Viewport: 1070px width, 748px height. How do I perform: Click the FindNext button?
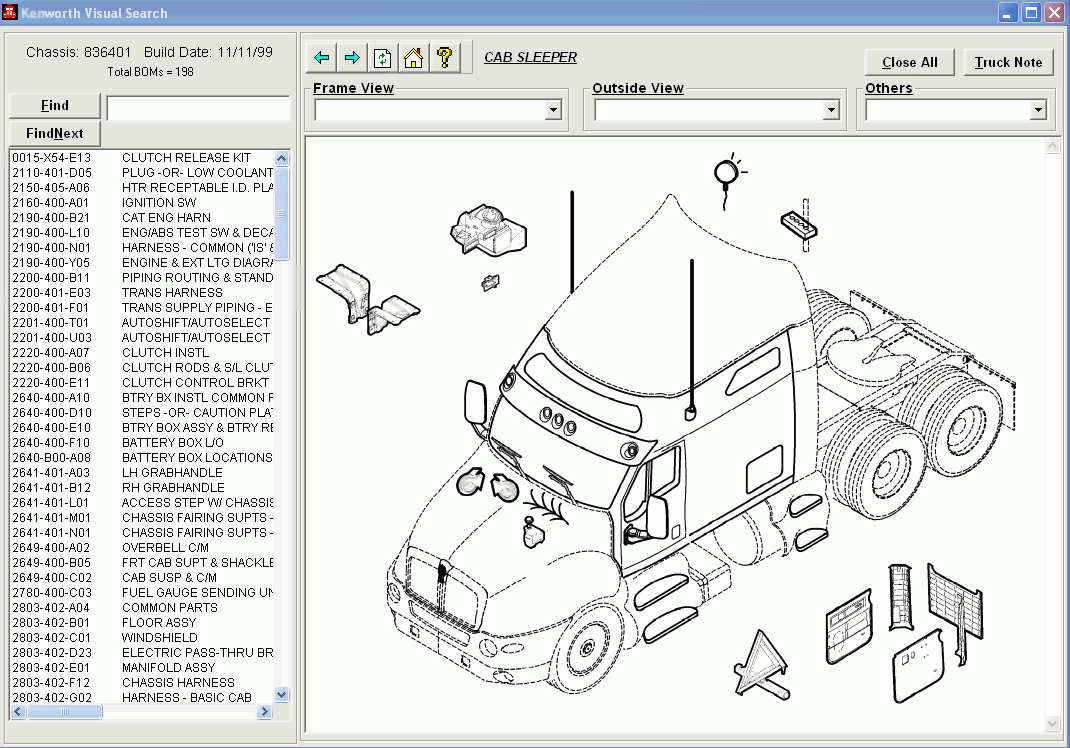pyautogui.click(x=54, y=133)
